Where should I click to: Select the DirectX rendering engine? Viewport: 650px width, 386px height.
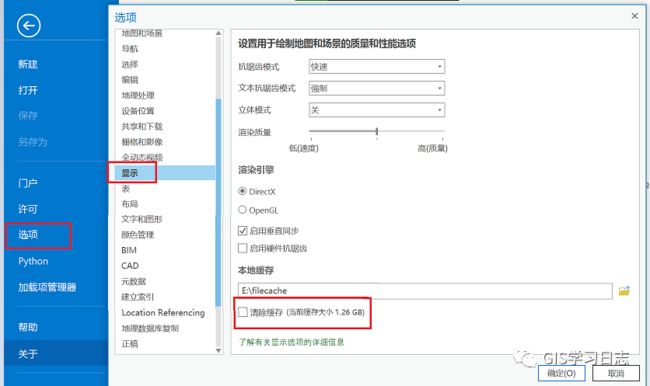[243, 191]
